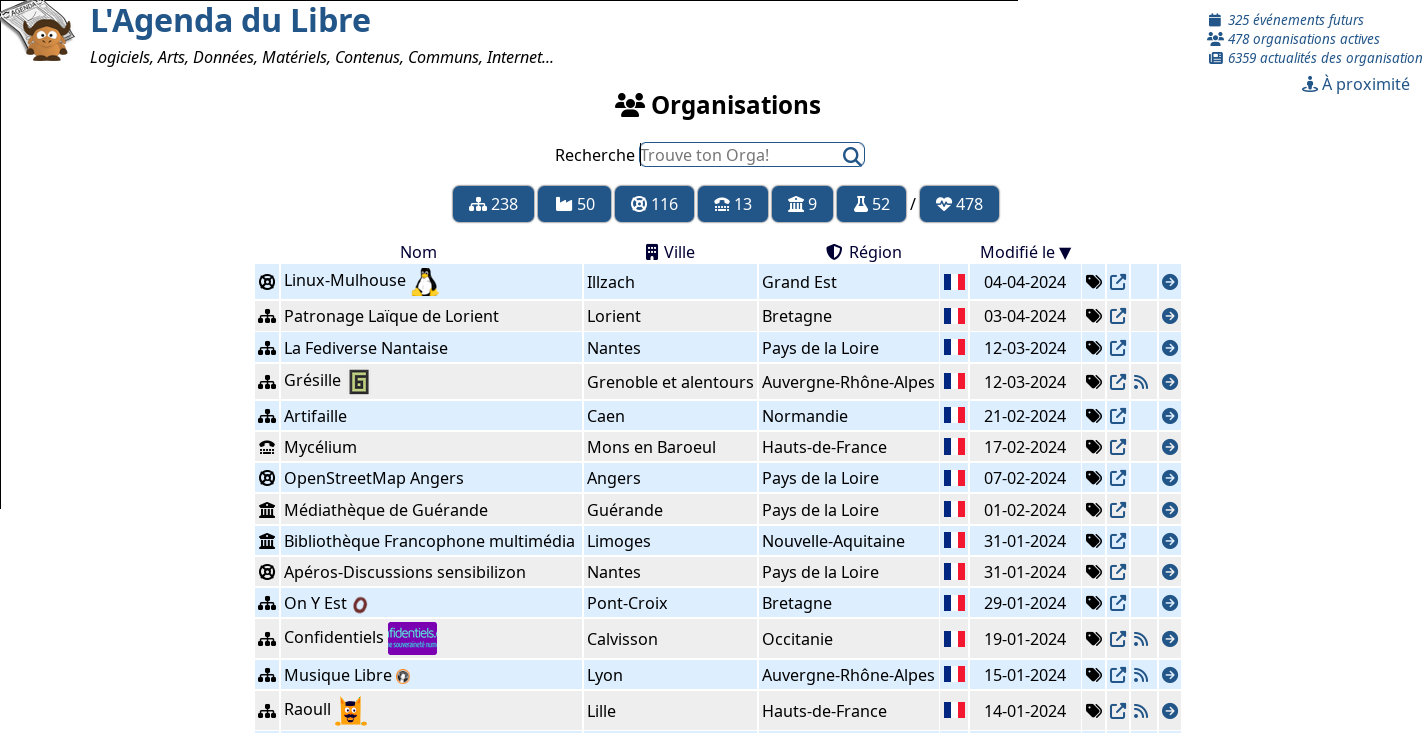Screen dimensions: 1423x733
Task: Sort table by Ville column
Action: (670, 252)
